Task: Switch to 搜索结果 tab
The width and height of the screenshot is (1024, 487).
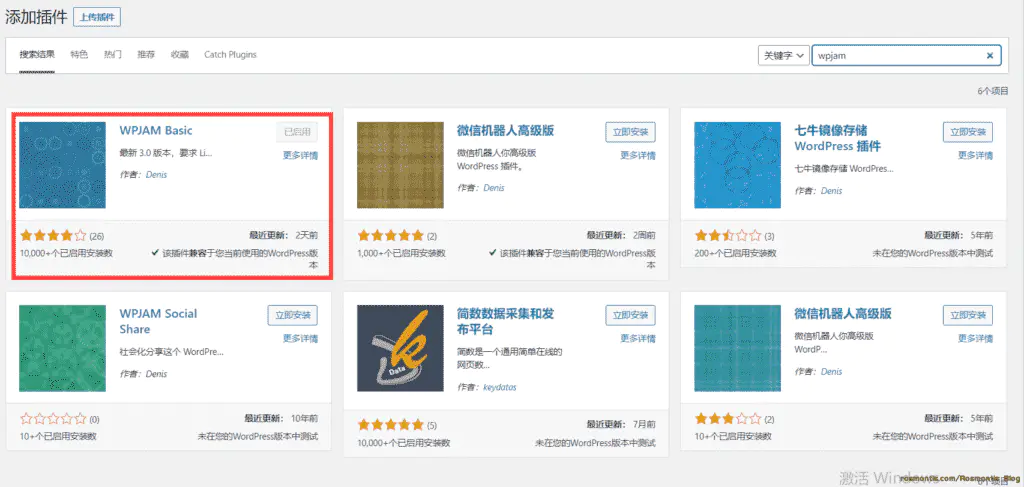Action: (37, 55)
